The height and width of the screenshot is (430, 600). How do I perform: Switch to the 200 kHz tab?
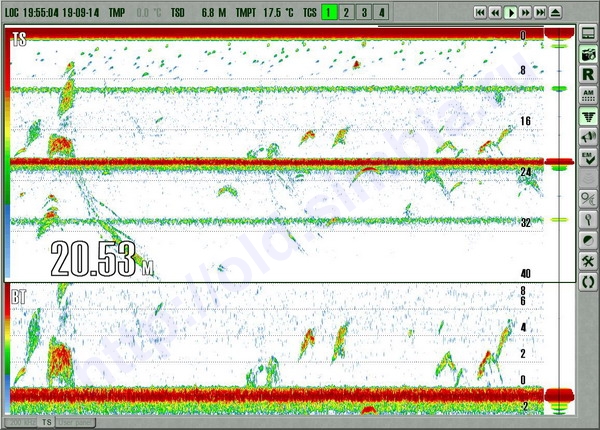point(22,424)
